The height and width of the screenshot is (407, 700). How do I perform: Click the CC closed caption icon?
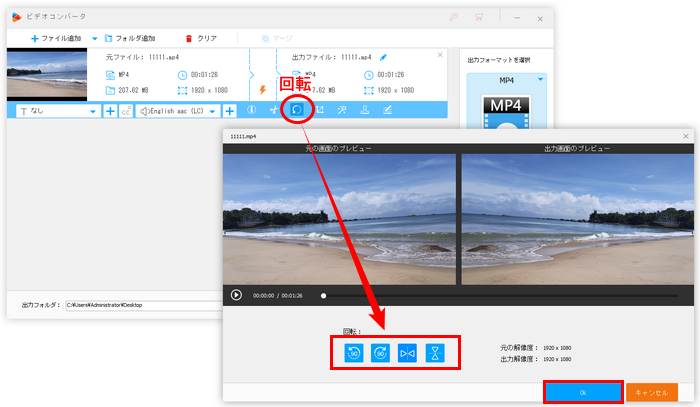click(x=126, y=111)
